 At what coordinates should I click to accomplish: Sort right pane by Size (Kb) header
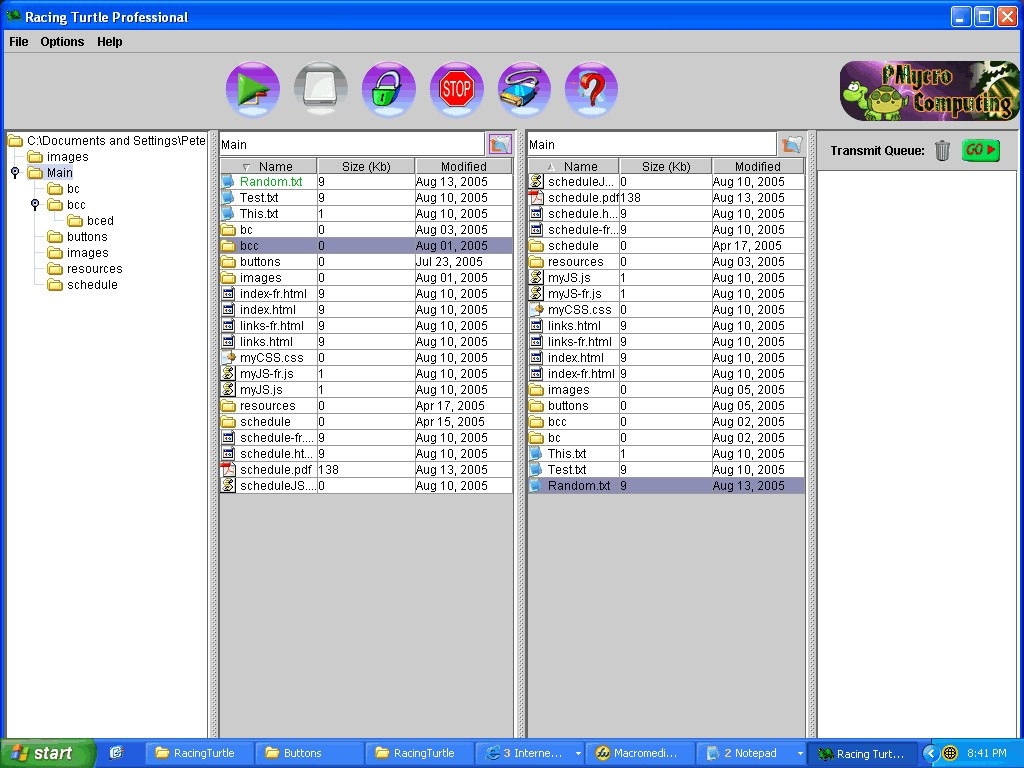click(x=665, y=167)
